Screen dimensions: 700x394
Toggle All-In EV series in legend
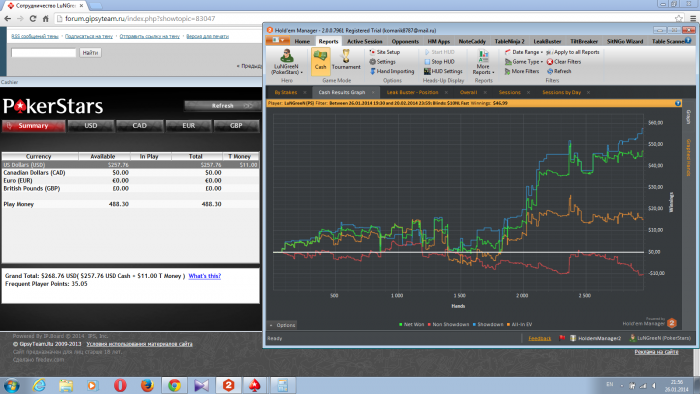519,324
